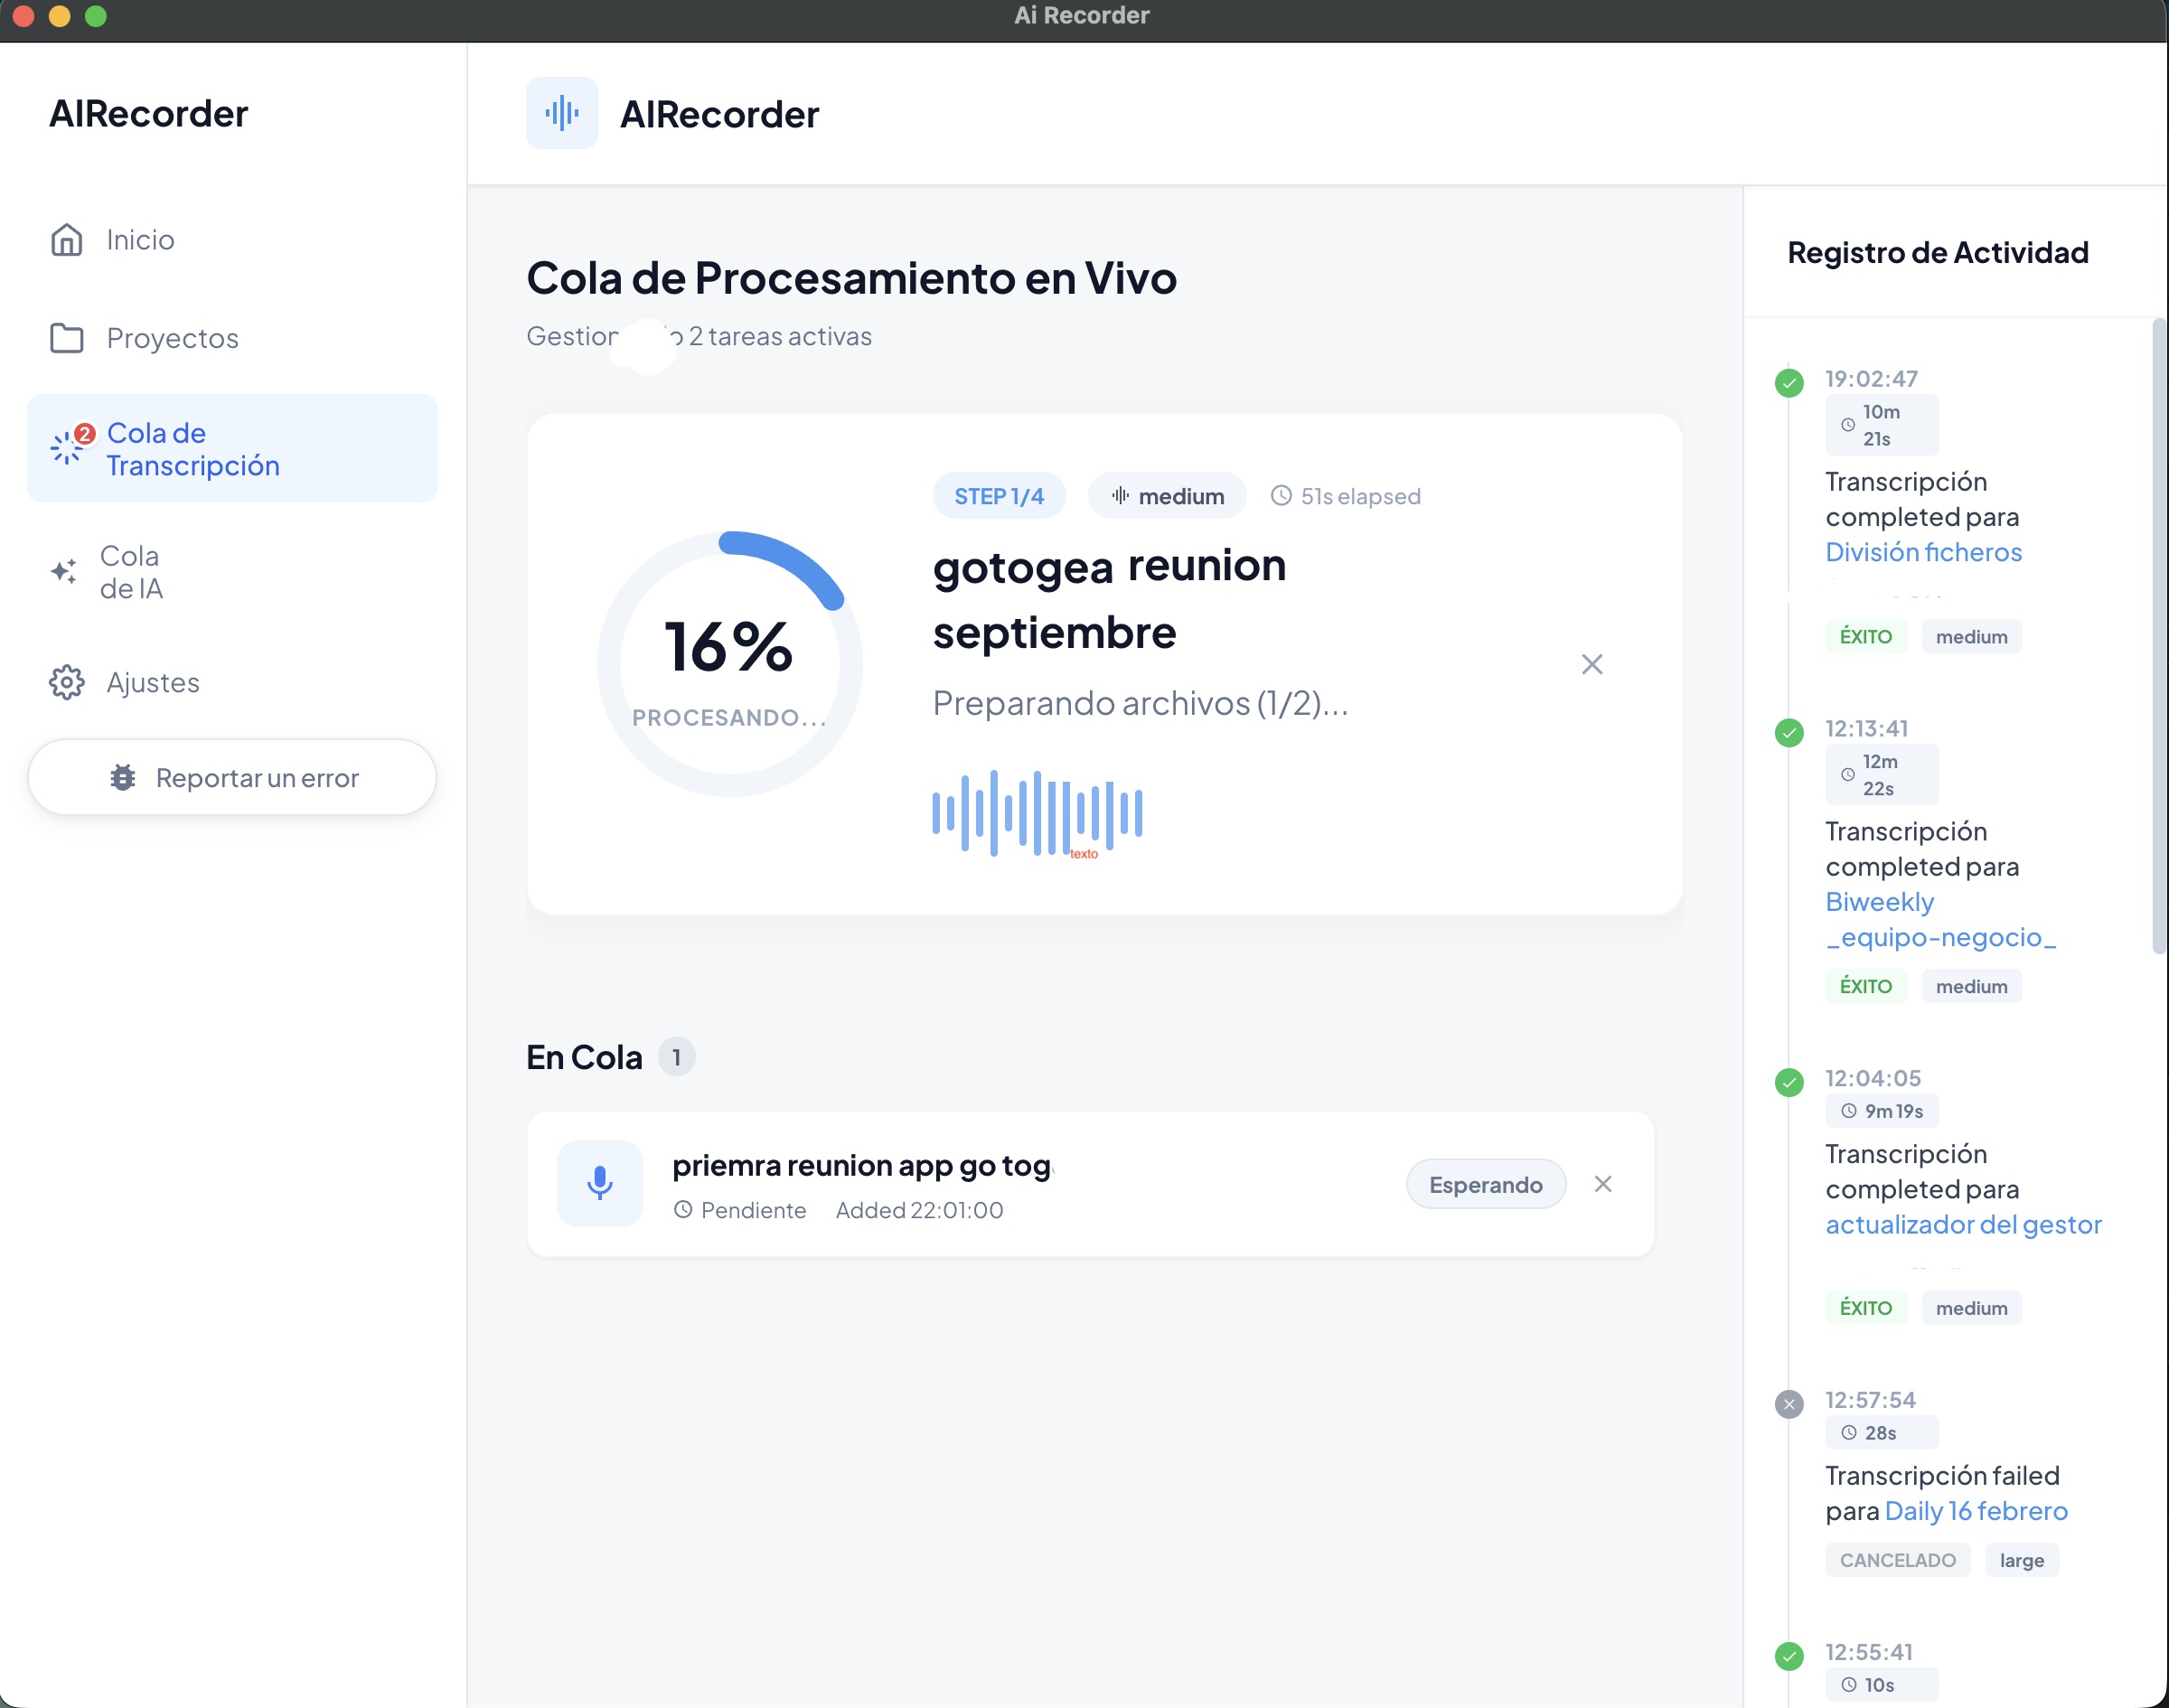The height and width of the screenshot is (1708, 2169).
Task: Select the Cola de IA sparkle icon
Action: tap(64, 572)
